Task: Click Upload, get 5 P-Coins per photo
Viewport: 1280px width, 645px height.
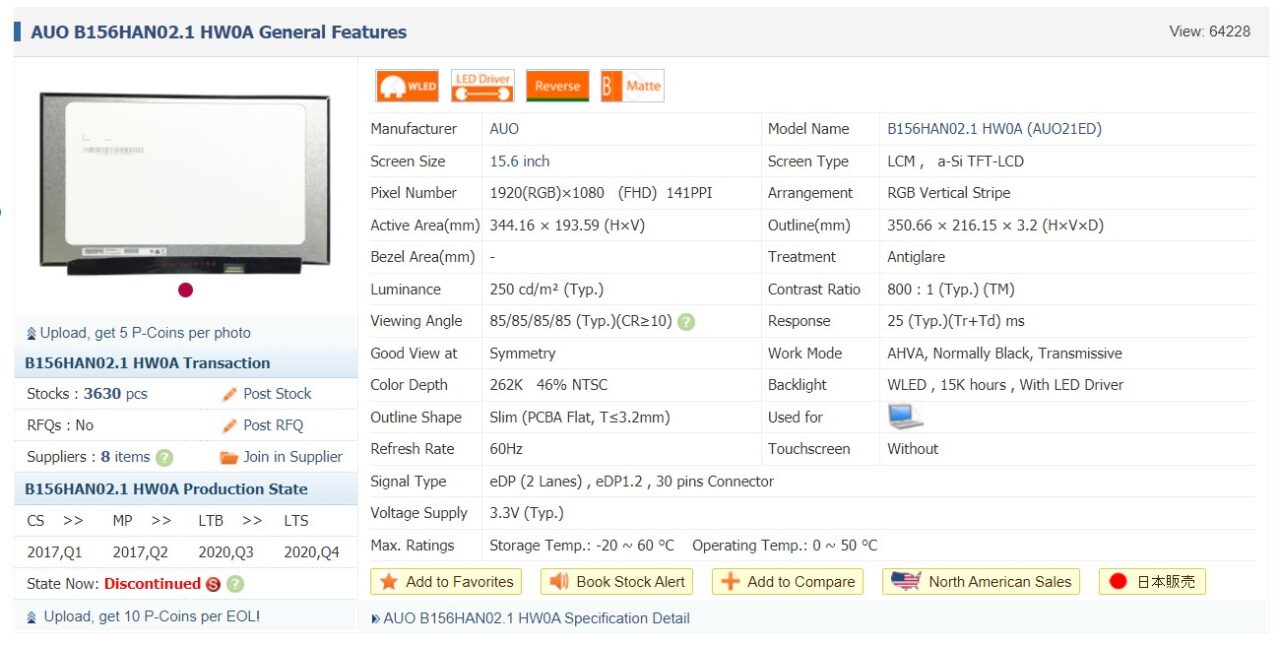Action: click(145, 333)
